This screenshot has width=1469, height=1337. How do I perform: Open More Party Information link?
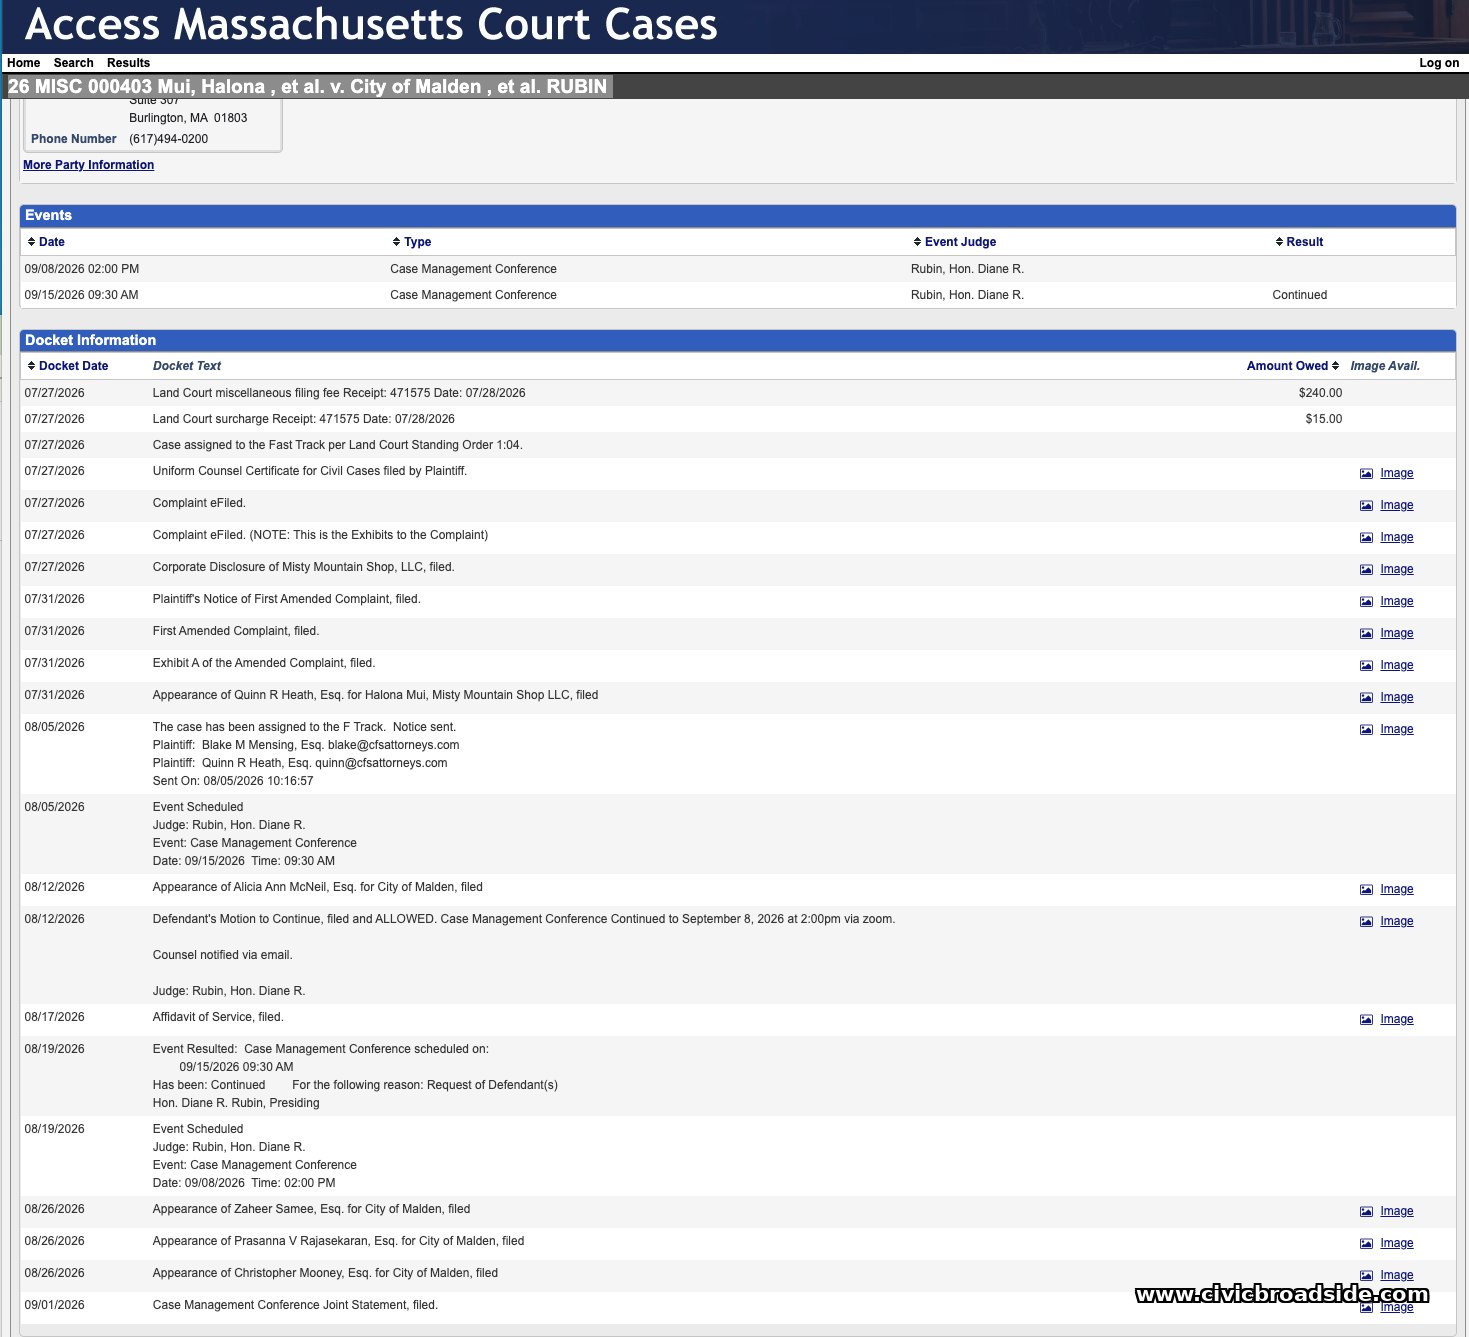tap(89, 165)
